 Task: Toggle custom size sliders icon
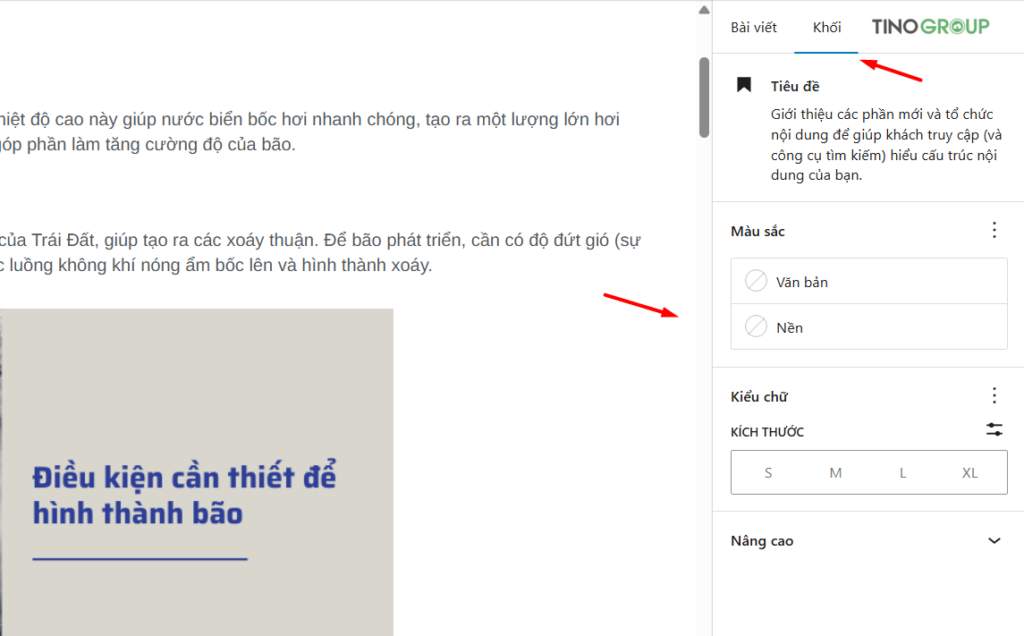994,430
